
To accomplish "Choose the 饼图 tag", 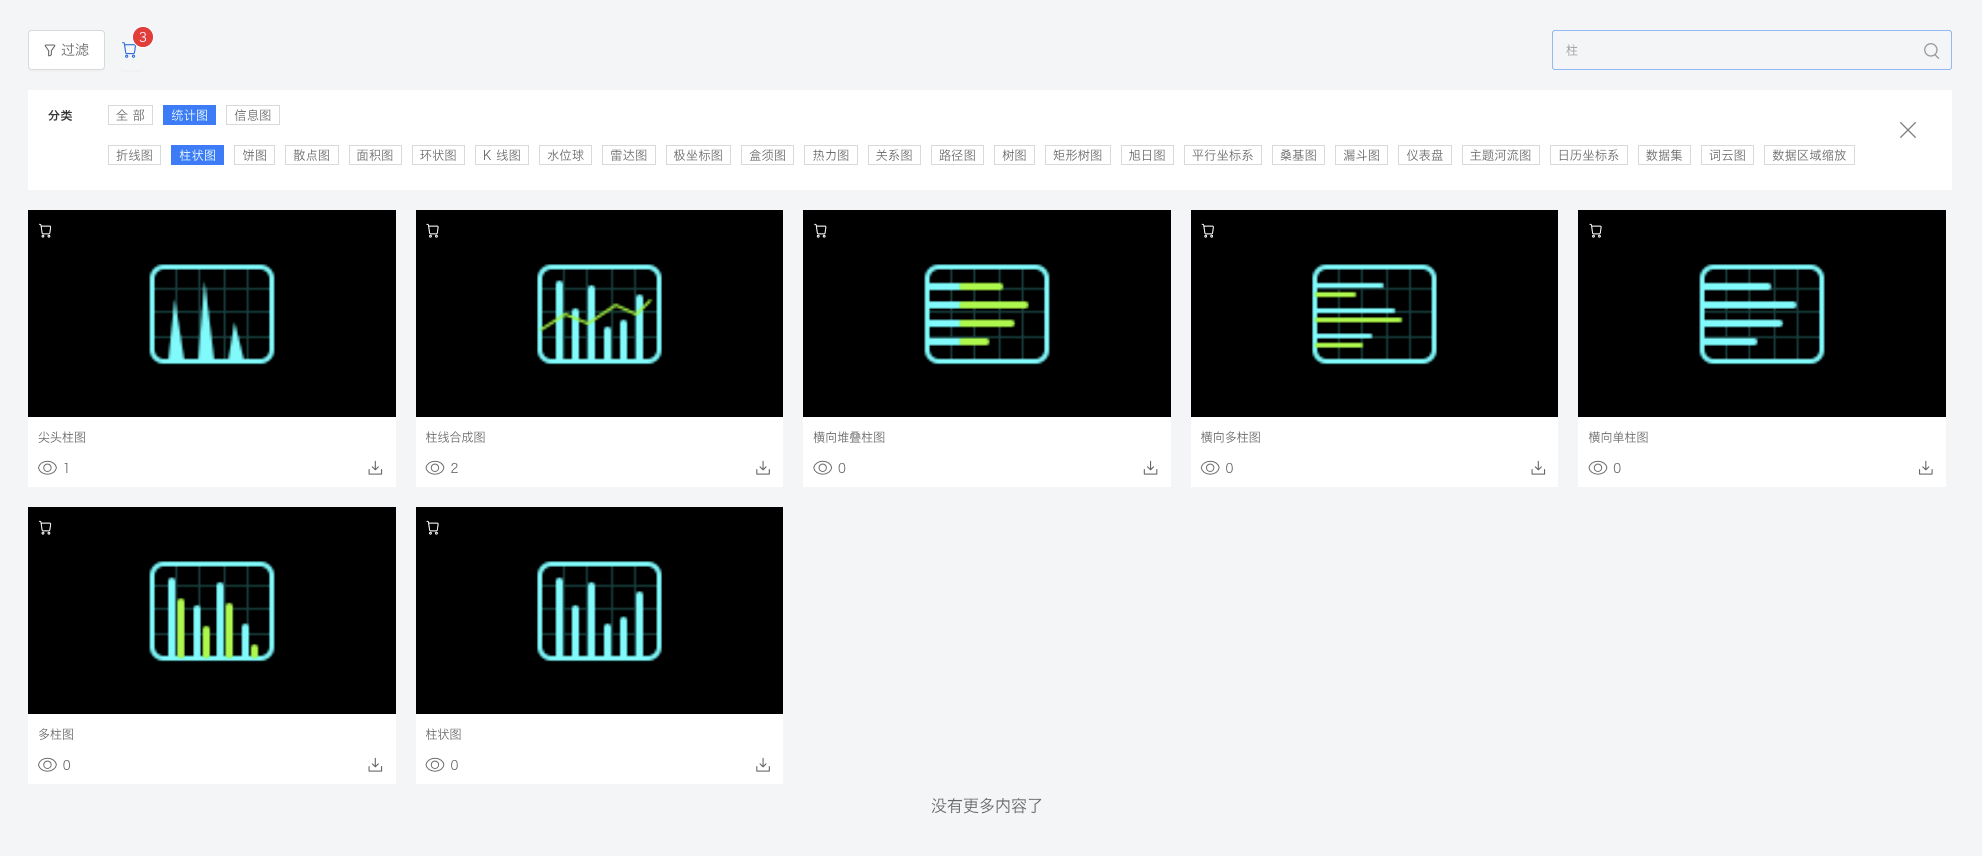I will point(254,155).
